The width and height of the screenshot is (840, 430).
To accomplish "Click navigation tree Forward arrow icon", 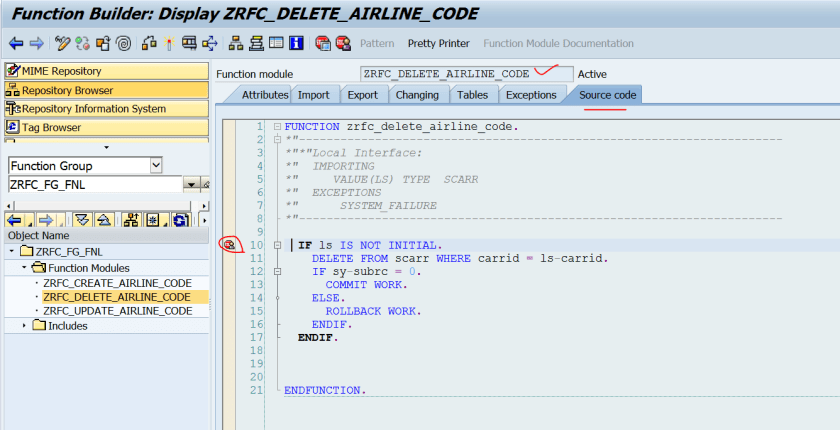I will (46, 220).
